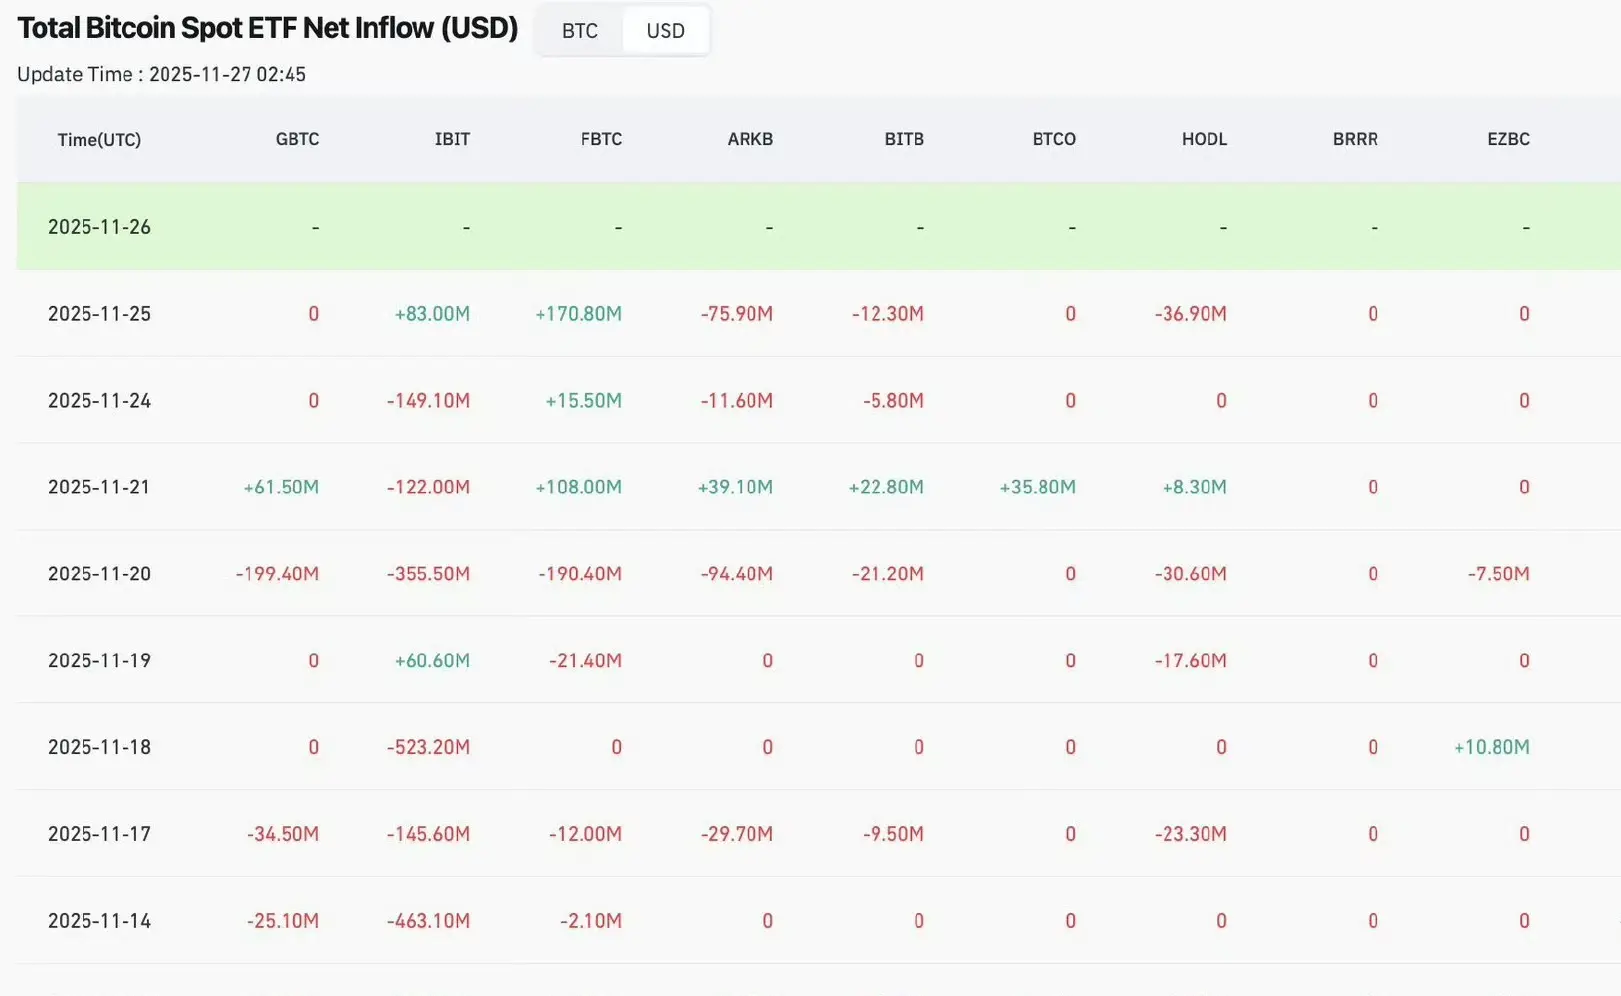The width and height of the screenshot is (1621, 996).
Task: Select the 2025-11-26 date cell
Action: click(x=99, y=227)
